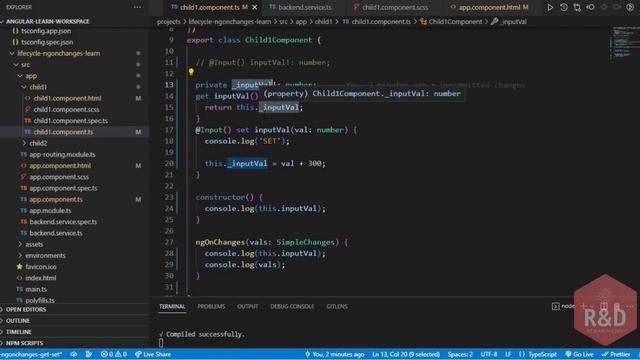Click 'You, 2 minutes ago' blame status
Screen dimensions: 640x360
point(334,354)
